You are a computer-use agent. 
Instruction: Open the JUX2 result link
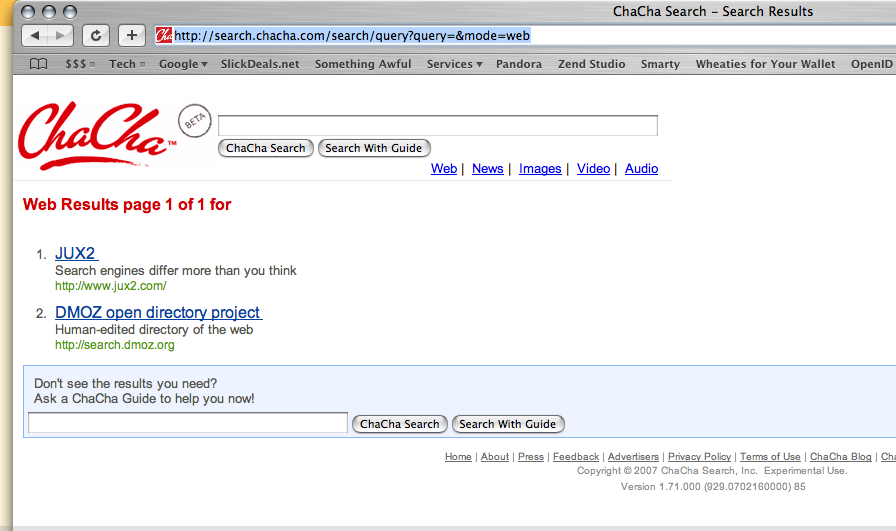tap(75, 253)
